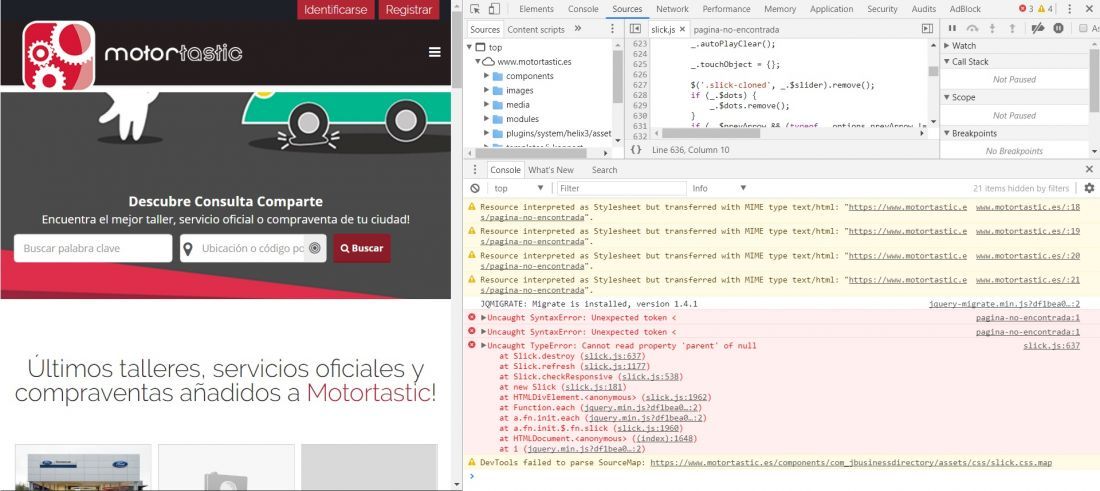Click the console Filter input field

click(622, 188)
